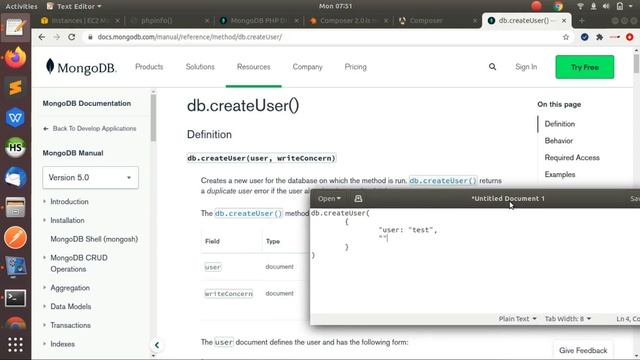The image size is (640, 360).
Task: Click Back To Develop Applications link
Action: point(89,129)
